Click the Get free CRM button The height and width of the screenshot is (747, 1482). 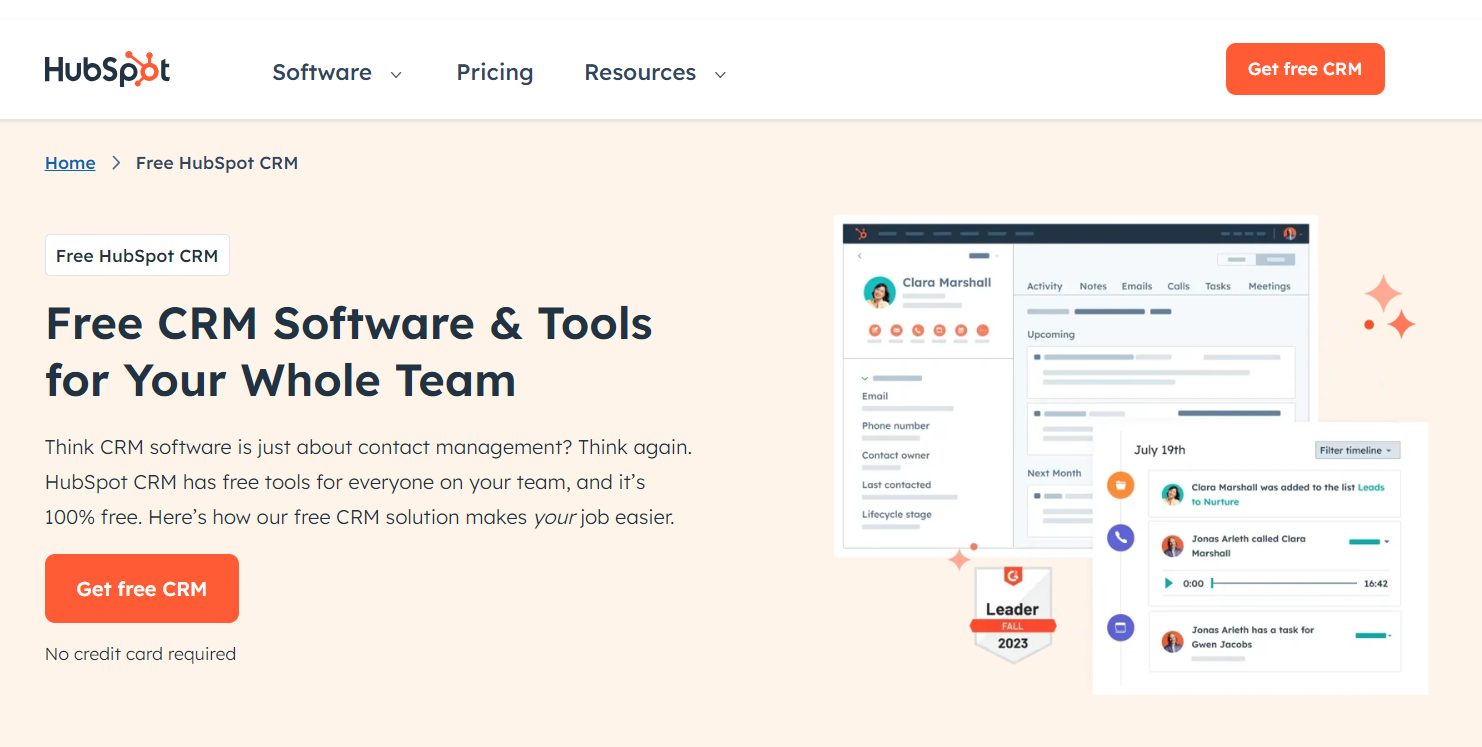1305,68
